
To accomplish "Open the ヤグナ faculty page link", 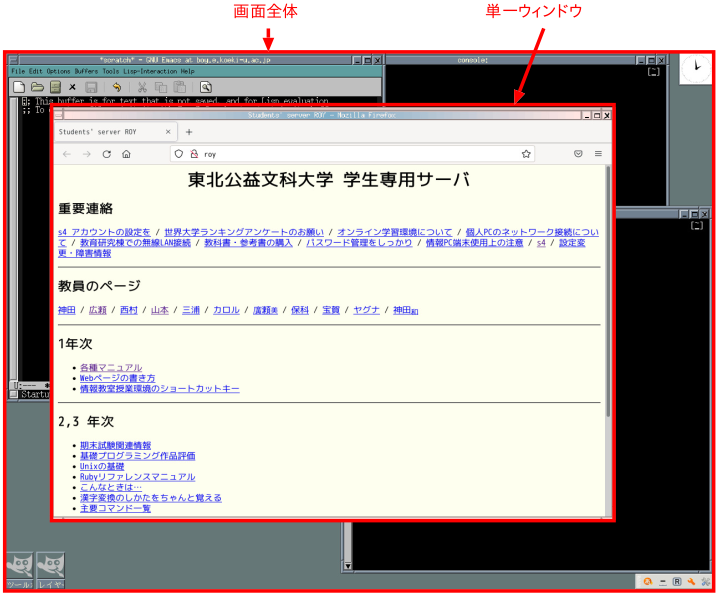I will 366,310.
